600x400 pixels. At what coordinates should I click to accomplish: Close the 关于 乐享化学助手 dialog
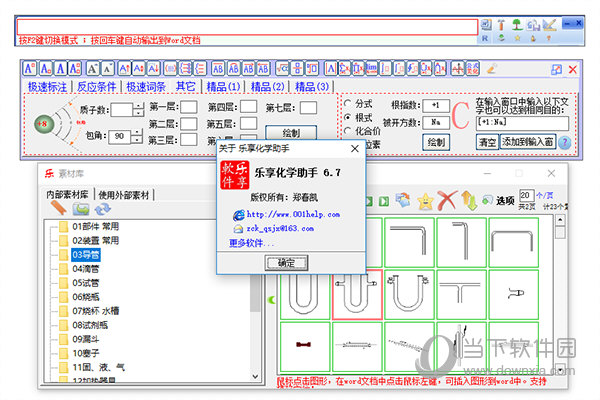pos(355,149)
